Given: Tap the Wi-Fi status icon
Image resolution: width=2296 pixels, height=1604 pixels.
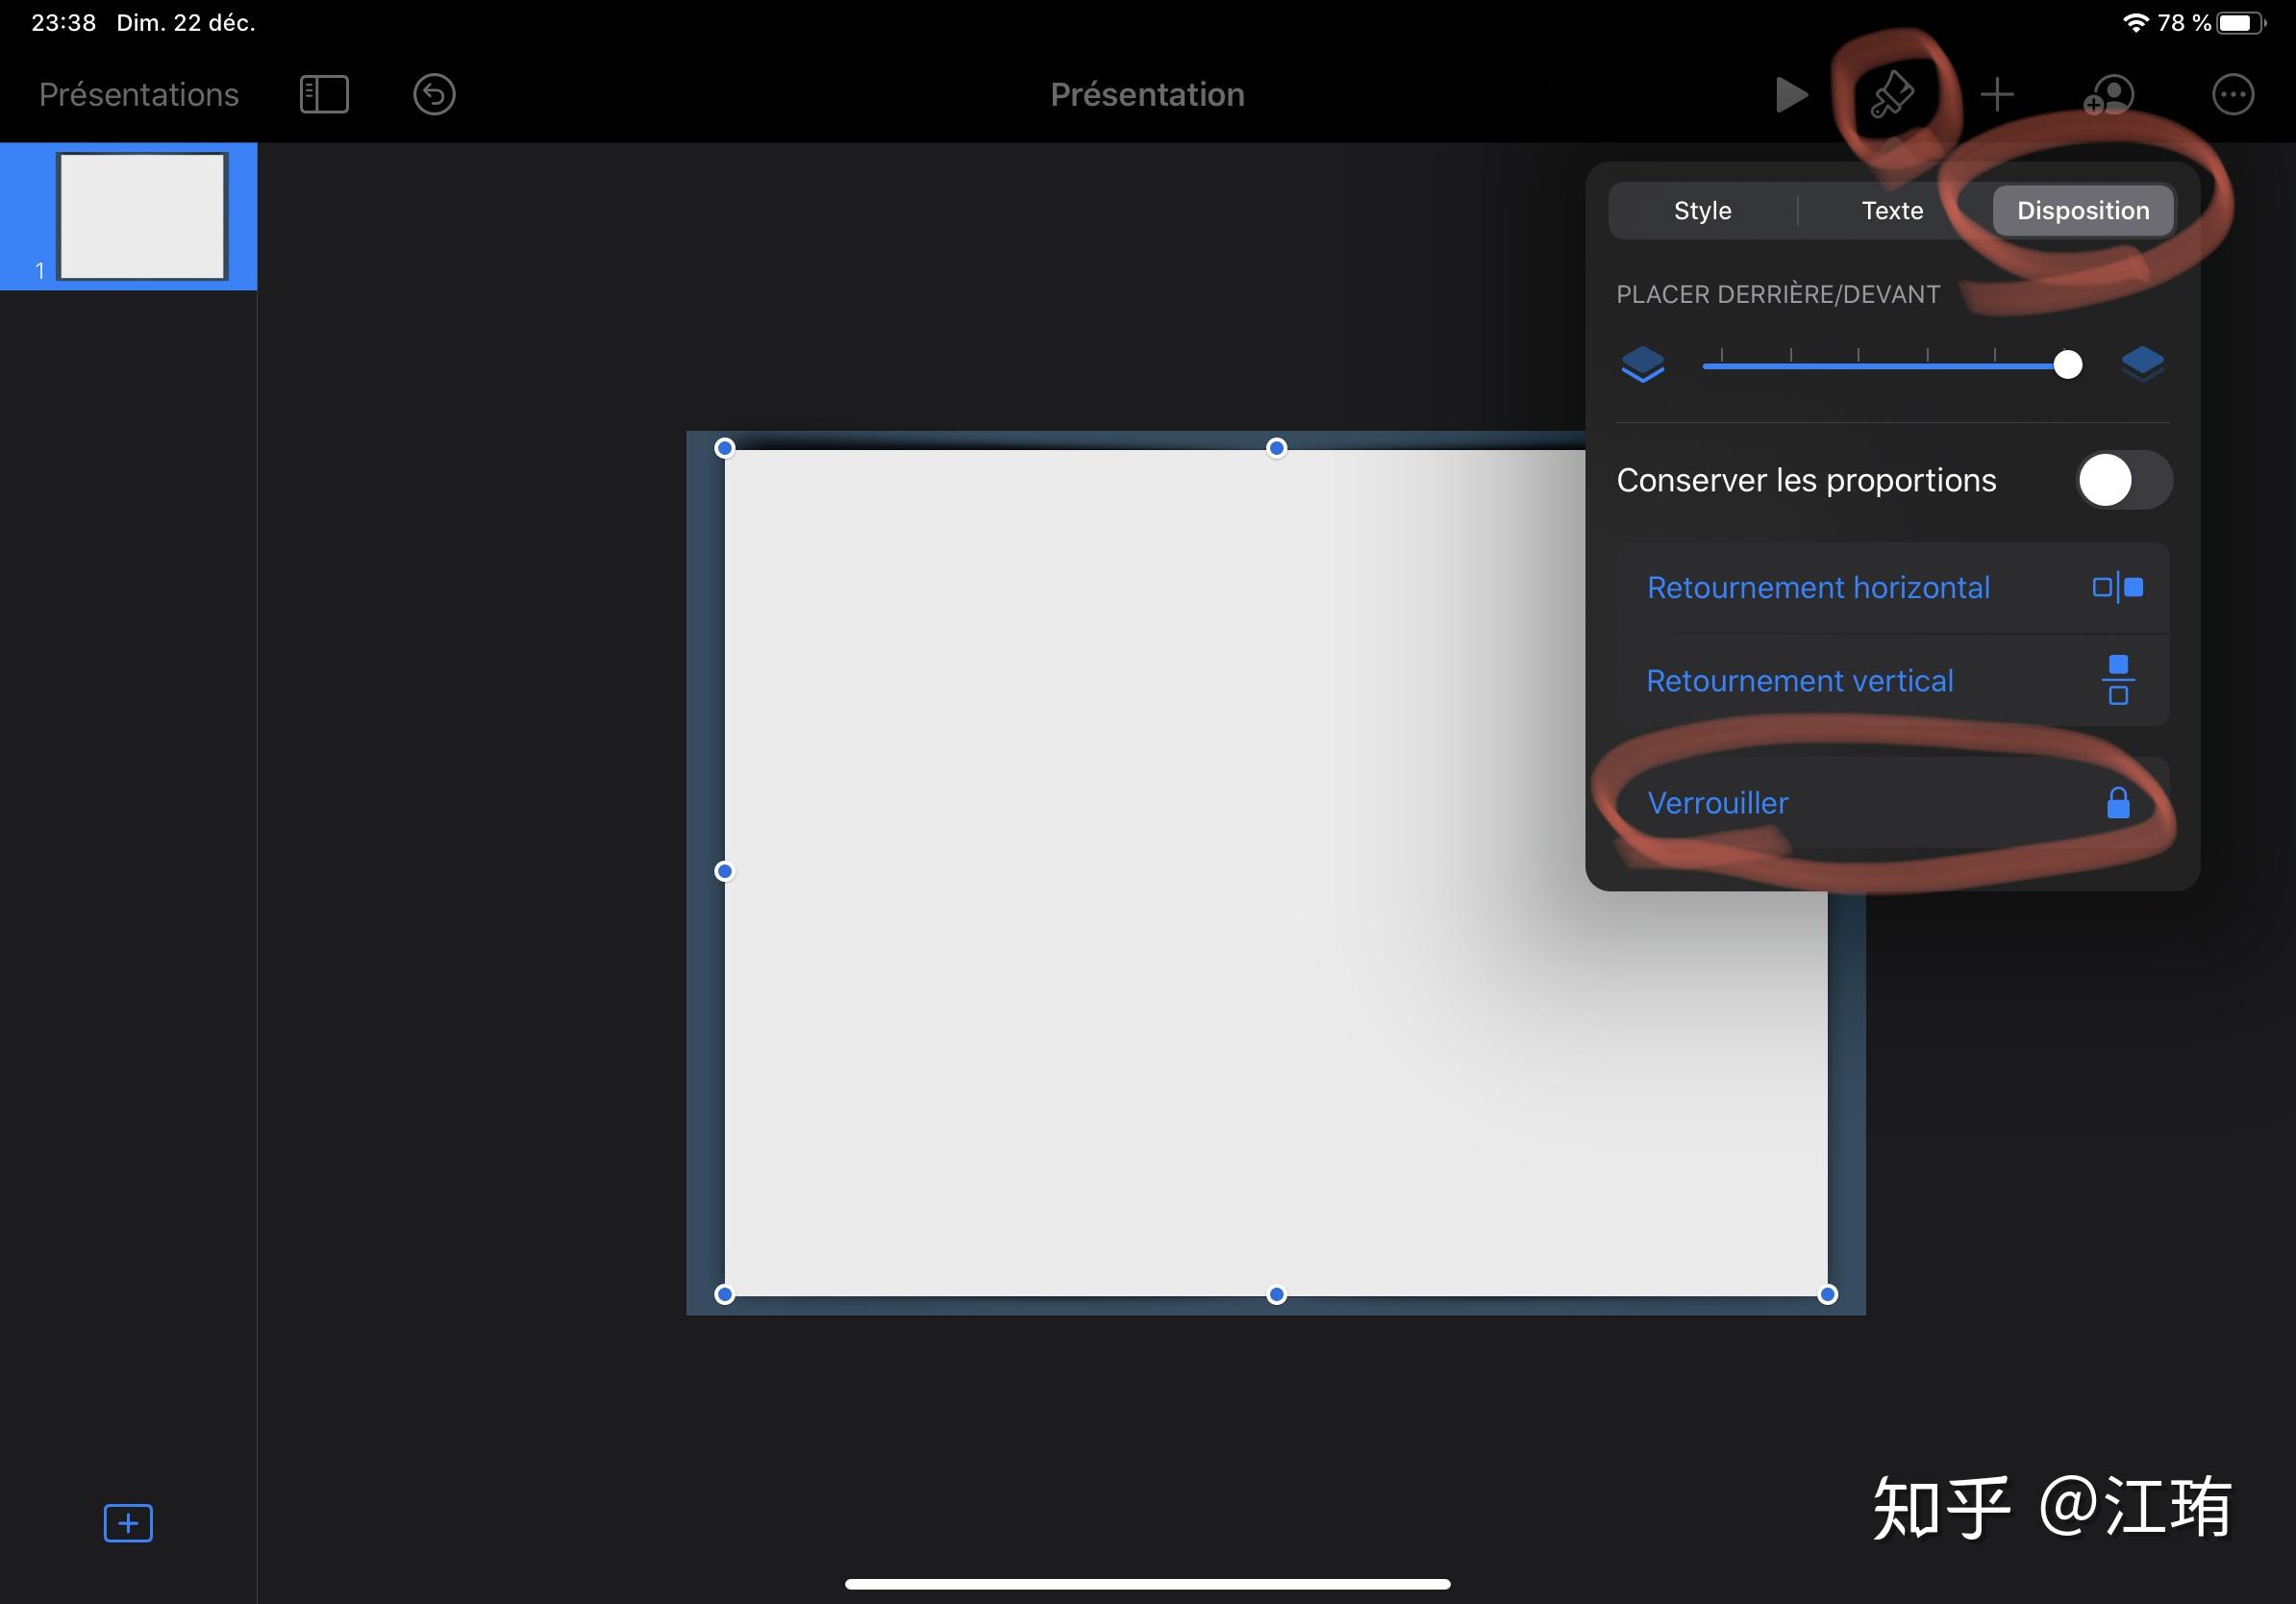Looking at the screenshot, I should pyautogui.click(x=2135, y=22).
